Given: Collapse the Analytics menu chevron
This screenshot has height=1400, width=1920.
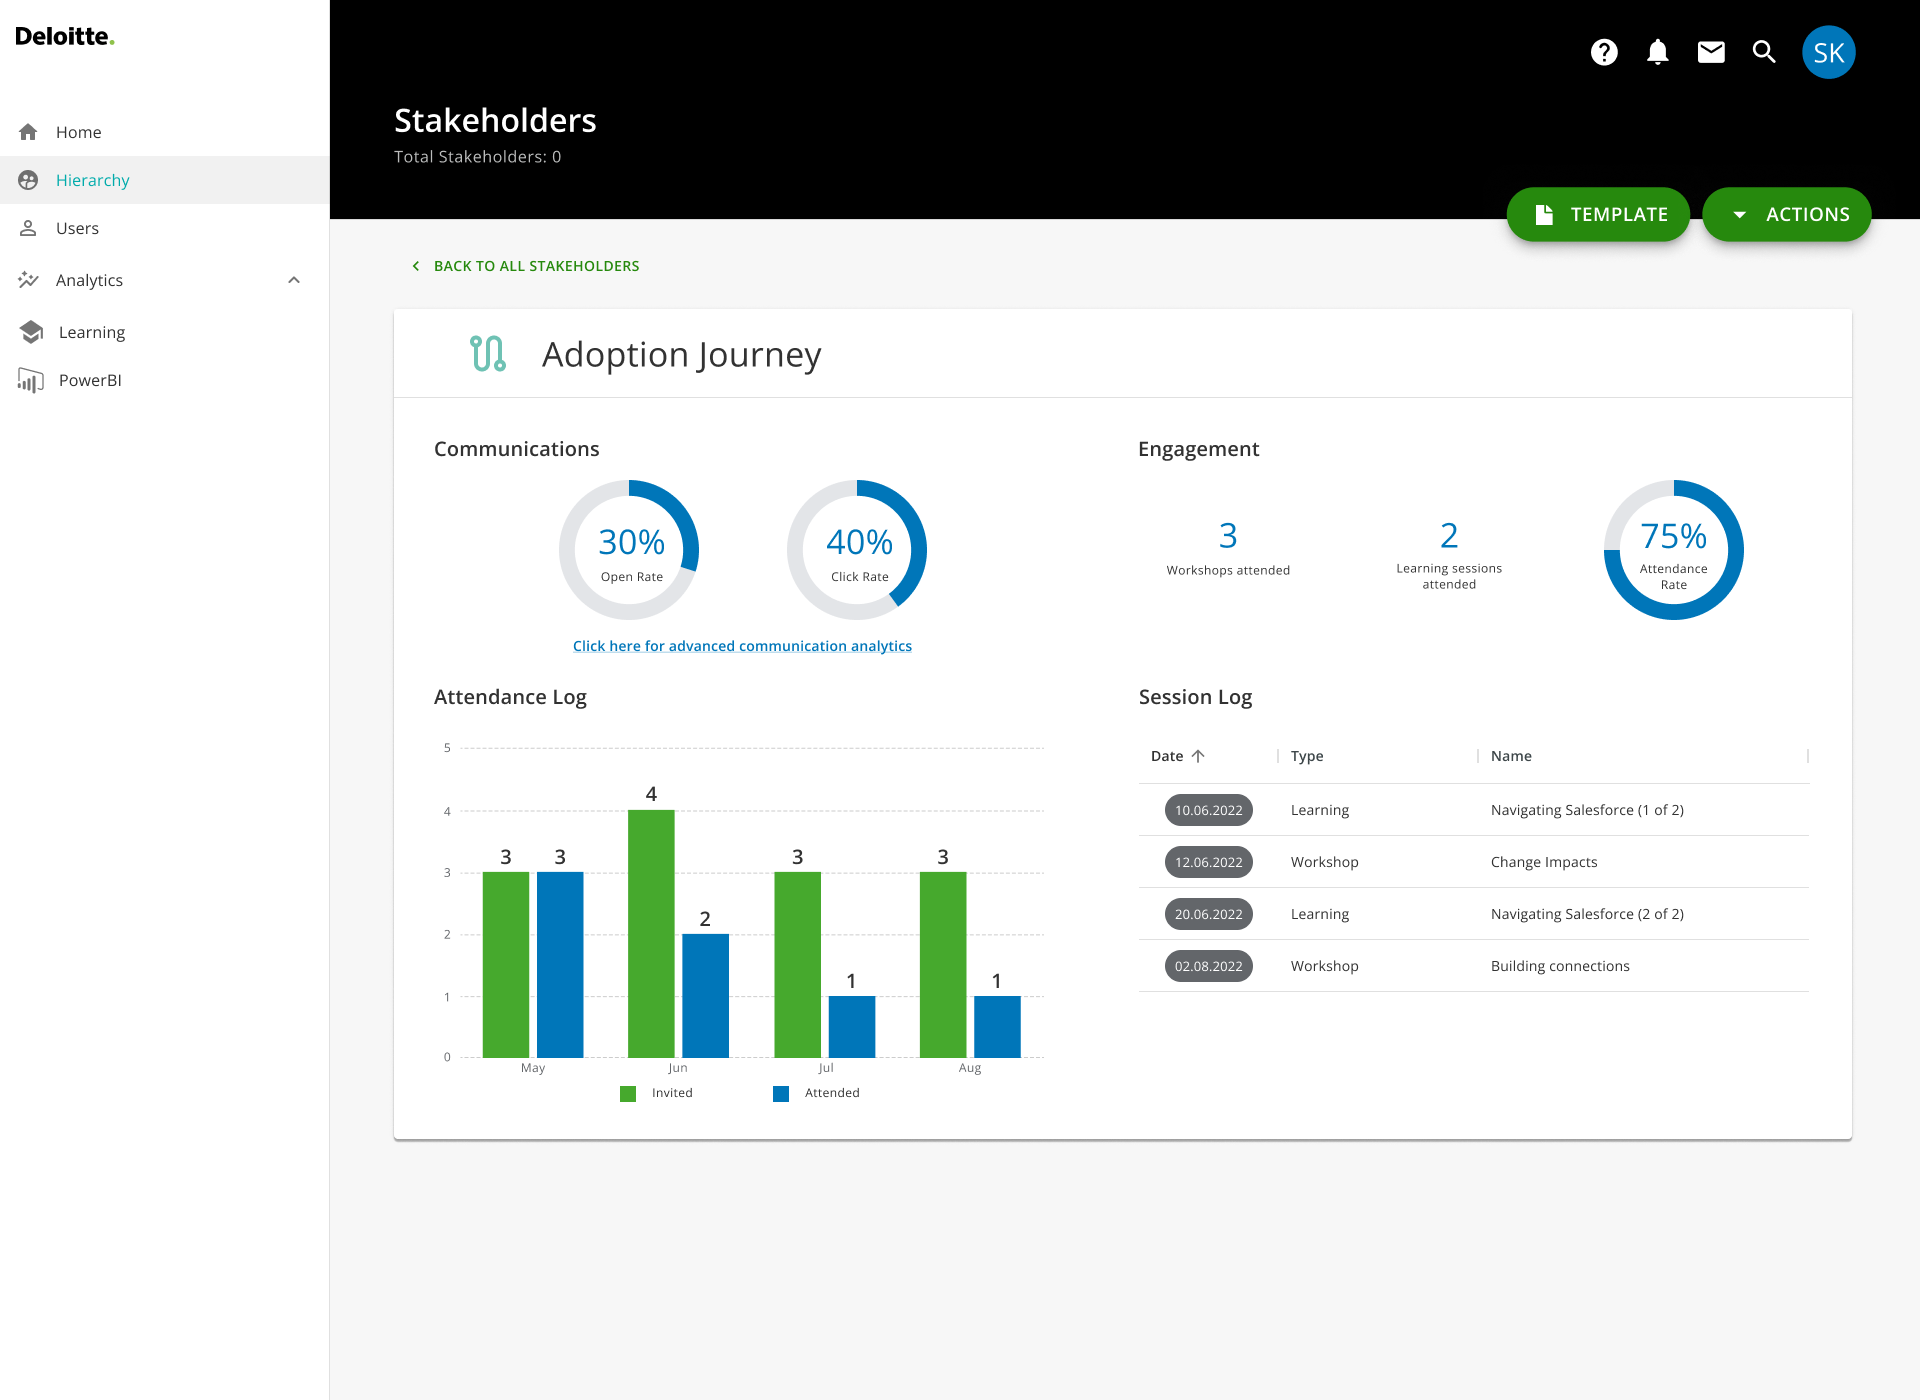Looking at the screenshot, I should coord(294,280).
